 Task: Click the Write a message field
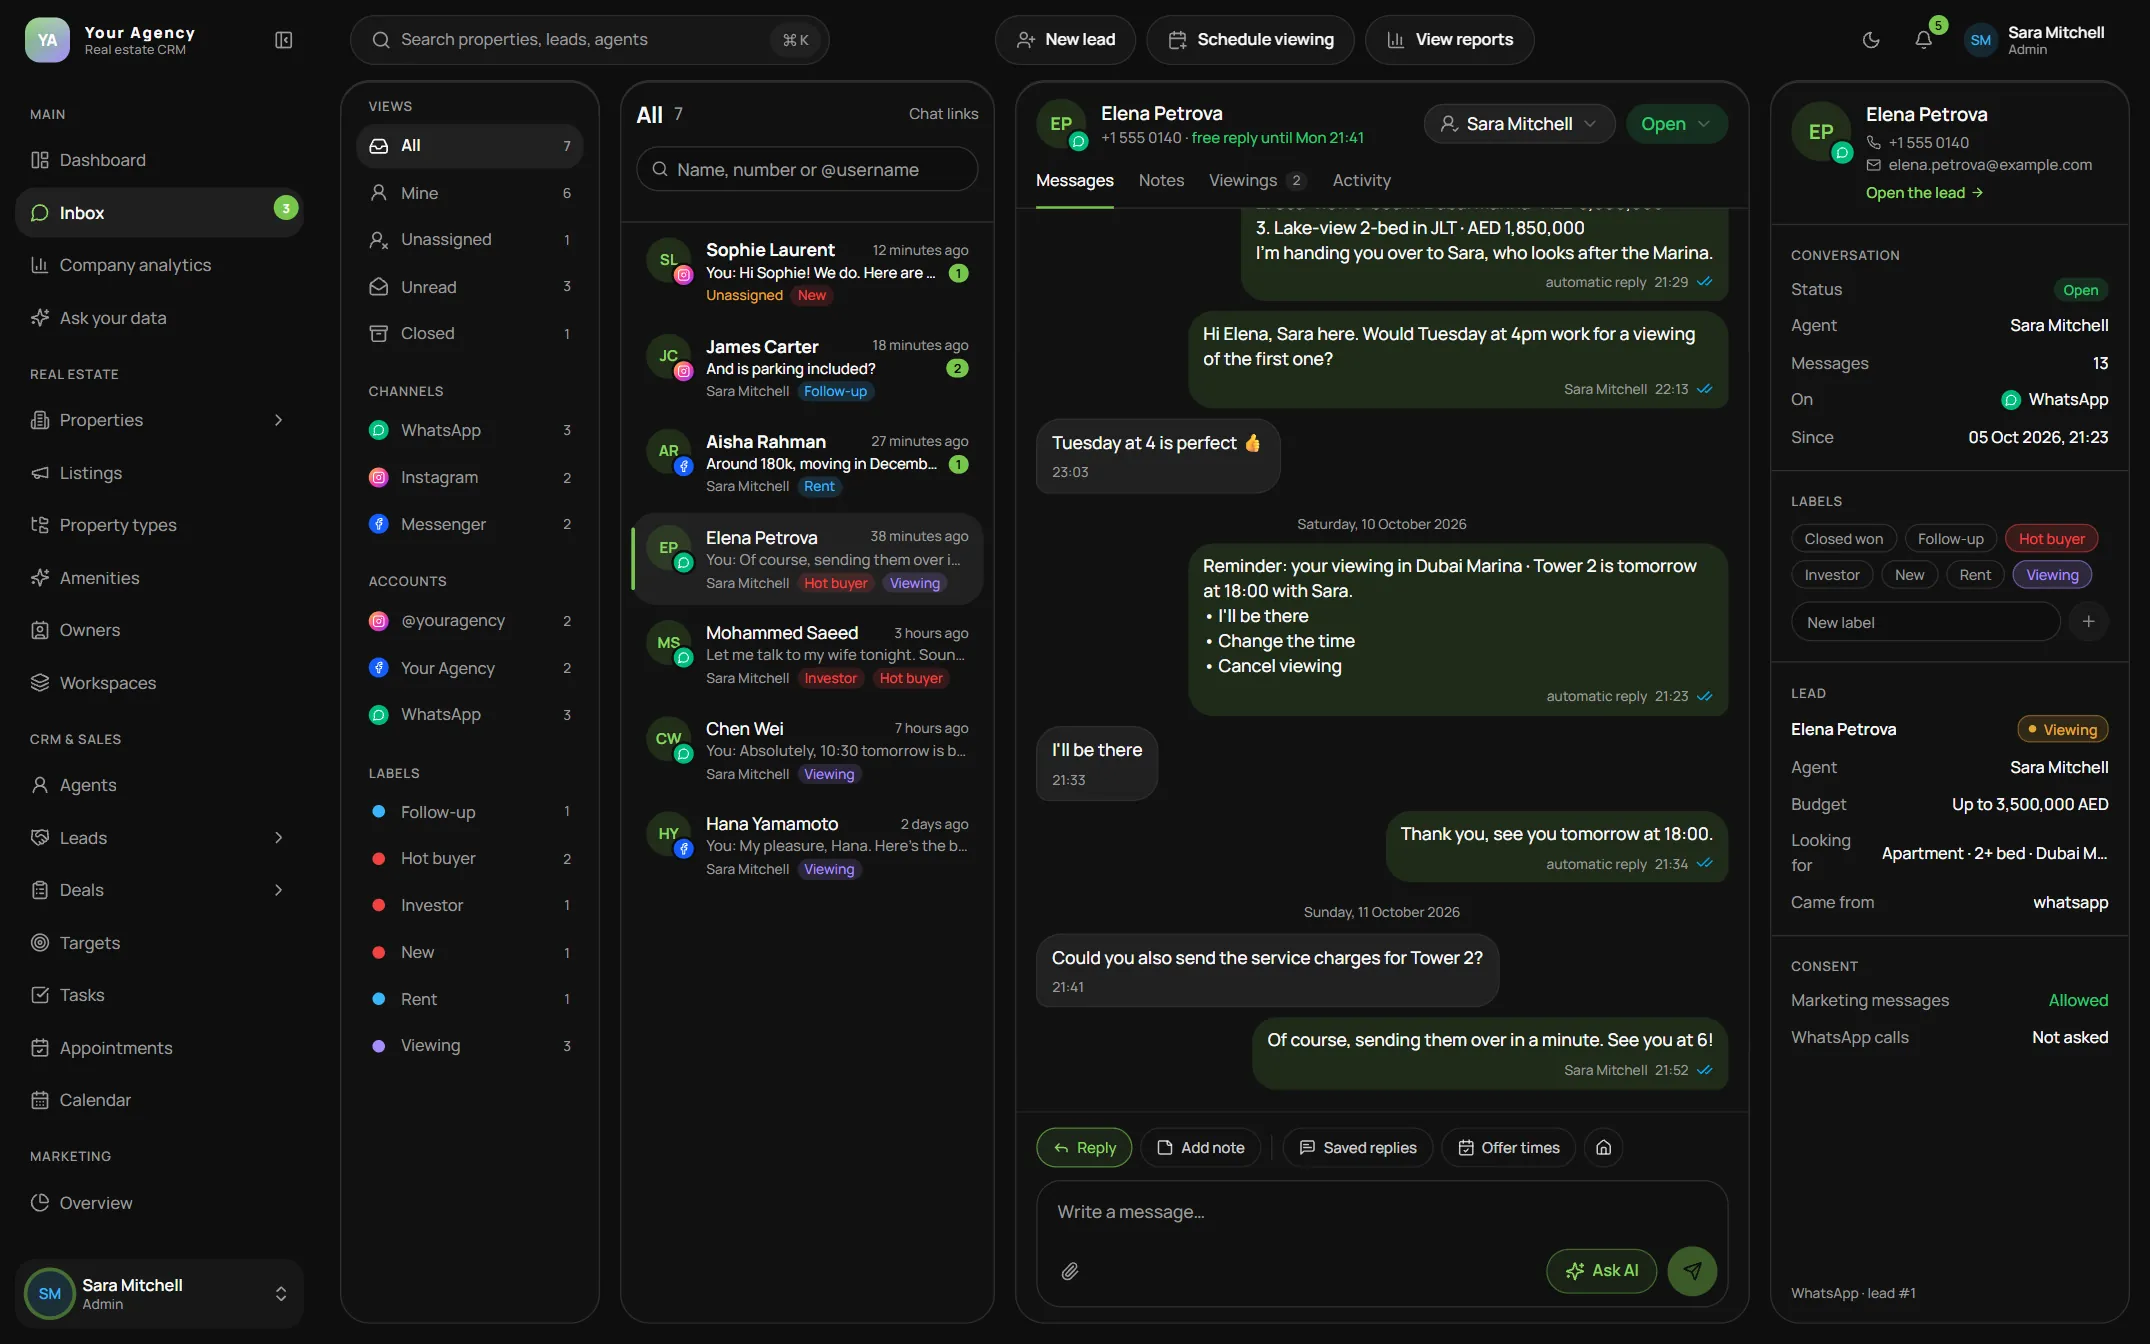[1382, 1212]
